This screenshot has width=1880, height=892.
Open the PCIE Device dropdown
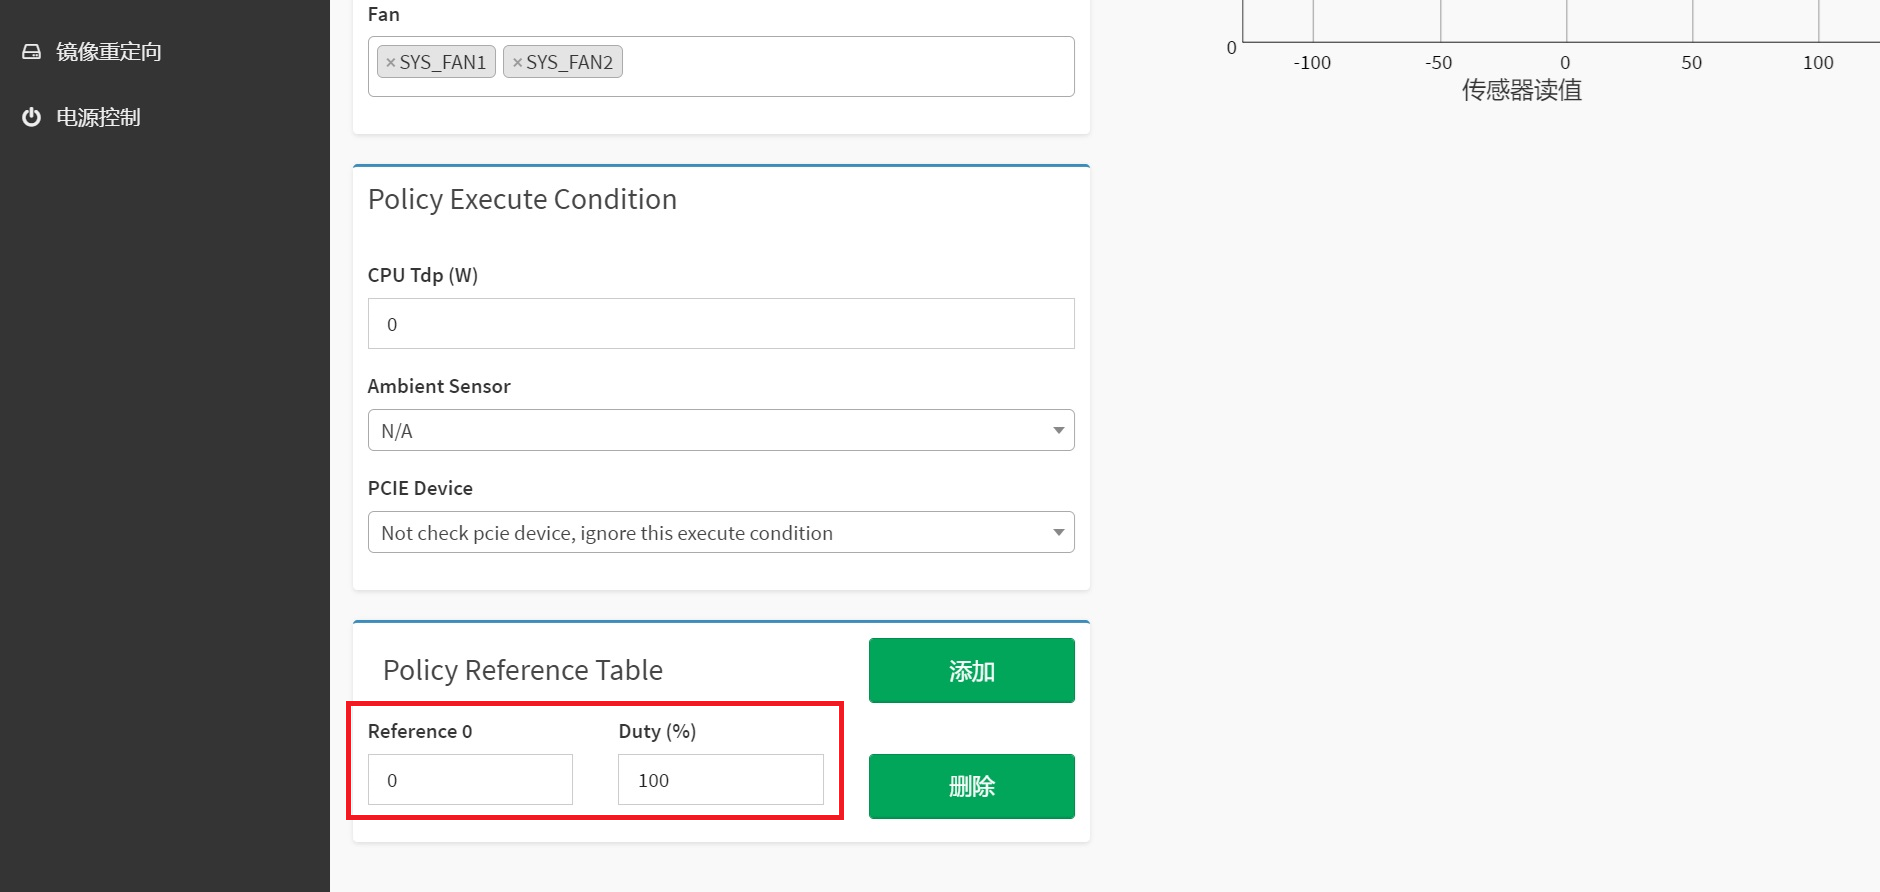tap(721, 532)
